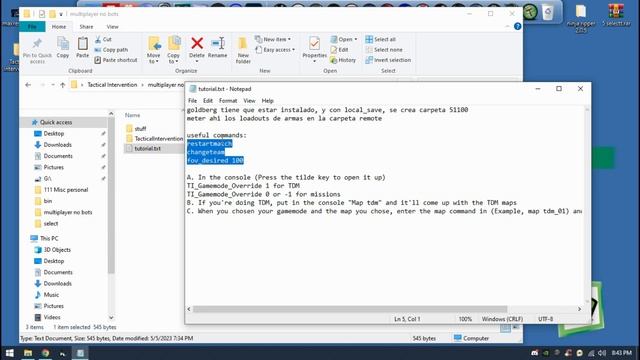The height and width of the screenshot is (360, 640).
Task: Click Notepad horizontal scrollbar thumb
Action: (350, 309)
